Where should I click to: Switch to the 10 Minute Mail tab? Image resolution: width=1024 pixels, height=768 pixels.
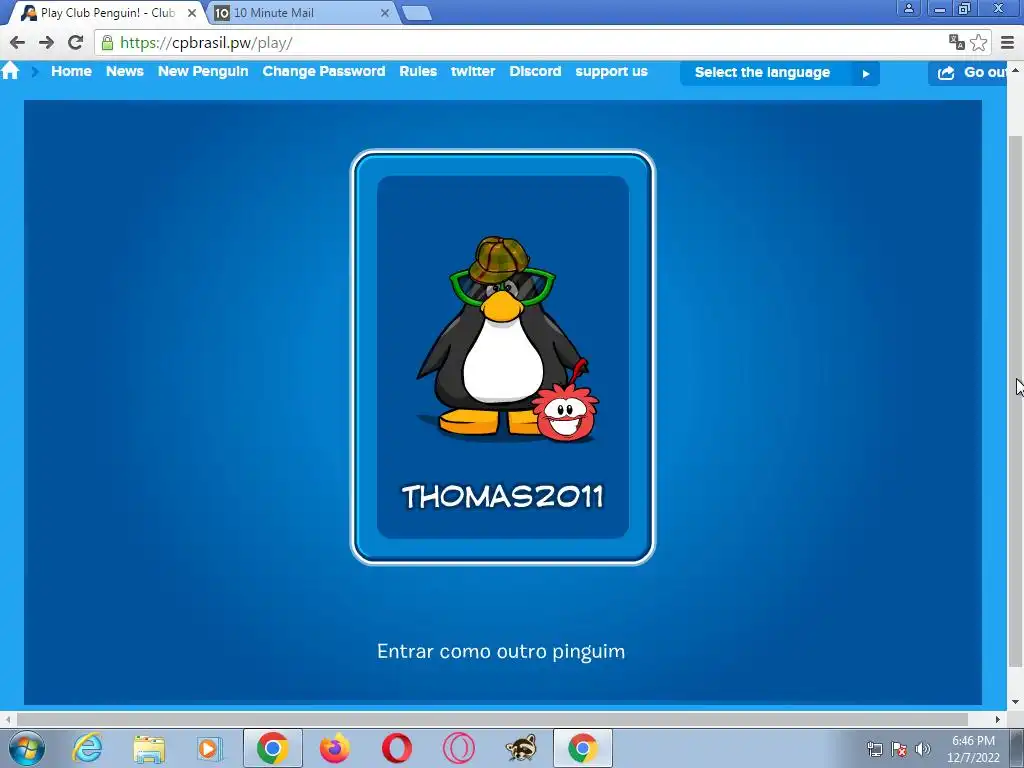302,12
